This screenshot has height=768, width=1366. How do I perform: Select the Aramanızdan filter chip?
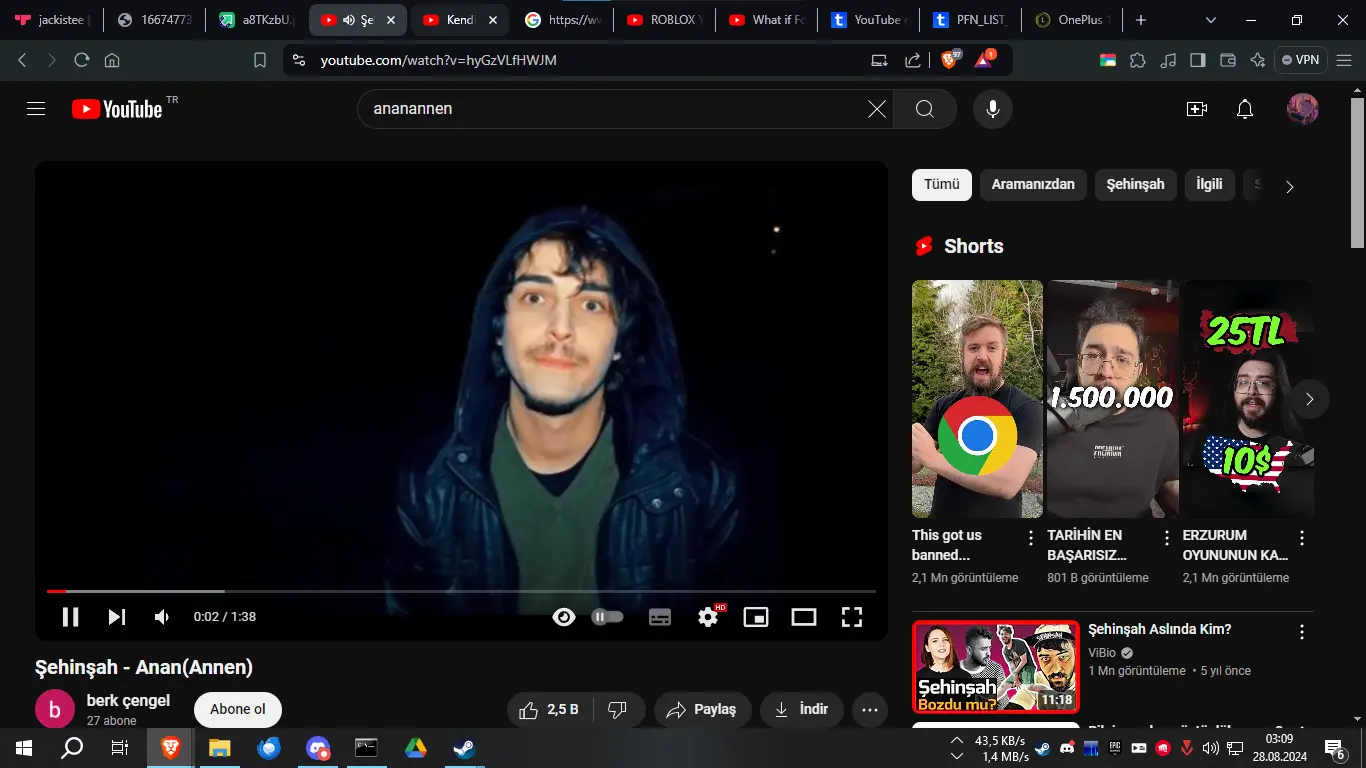[x=1033, y=185]
